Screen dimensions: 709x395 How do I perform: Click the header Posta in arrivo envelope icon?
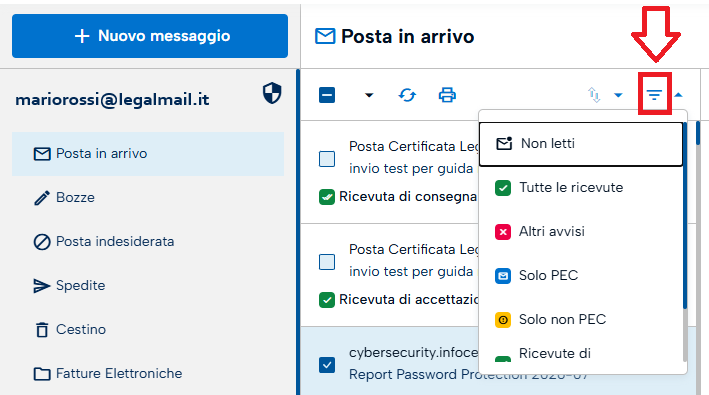tap(325, 36)
